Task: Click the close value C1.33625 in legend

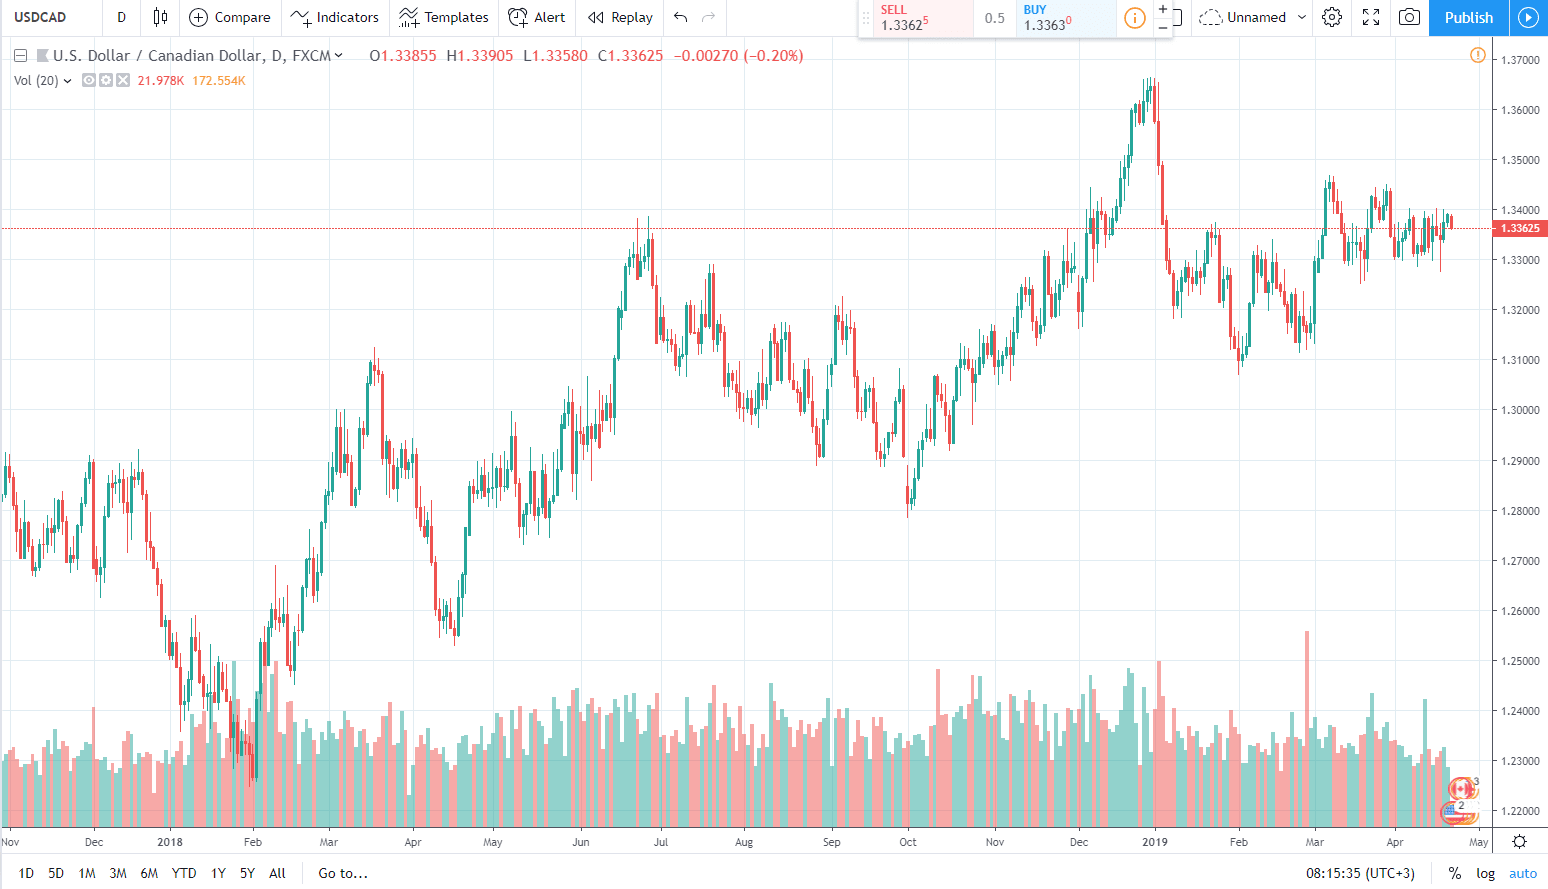Action: coord(630,56)
